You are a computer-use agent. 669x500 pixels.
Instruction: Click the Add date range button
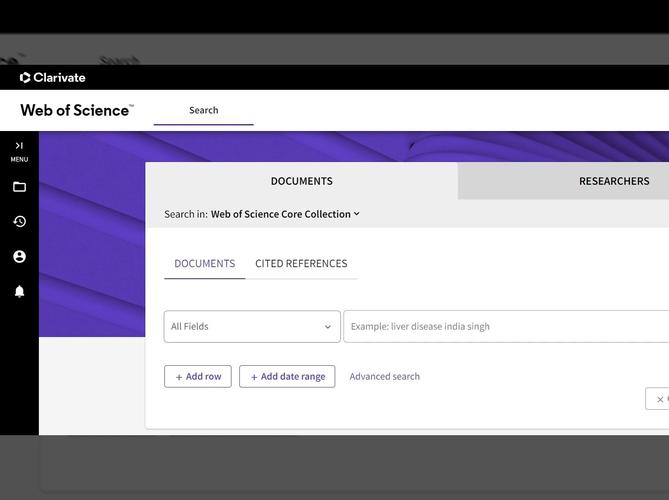point(287,377)
